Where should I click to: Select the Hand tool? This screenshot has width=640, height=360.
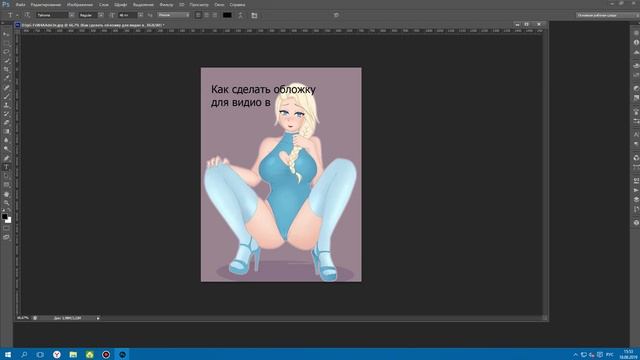coord(6,194)
